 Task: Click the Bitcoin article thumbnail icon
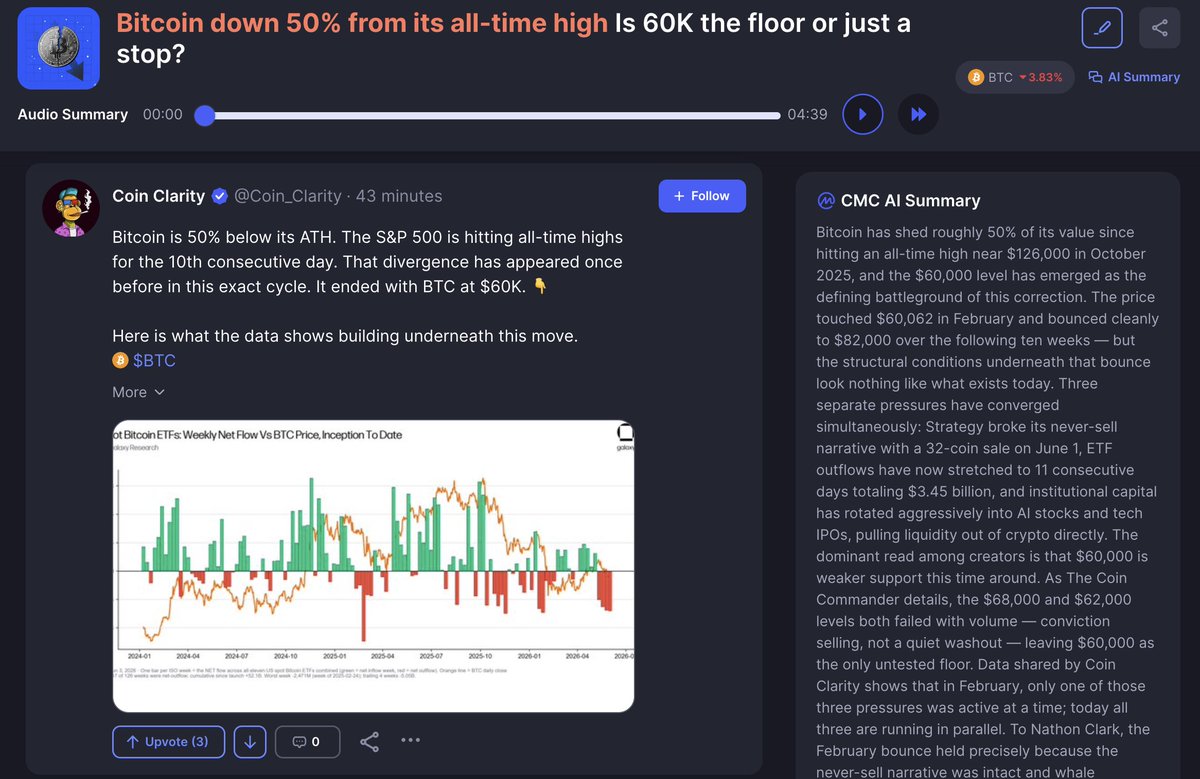(59, 48)
